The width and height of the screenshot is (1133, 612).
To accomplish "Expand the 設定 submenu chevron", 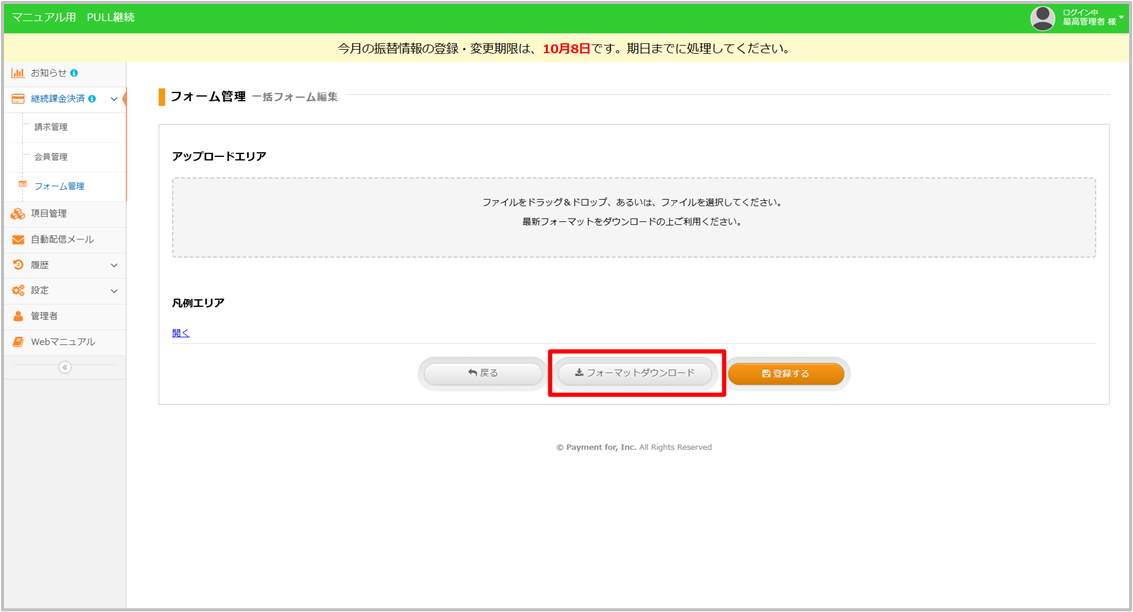I will click(114, 291).
